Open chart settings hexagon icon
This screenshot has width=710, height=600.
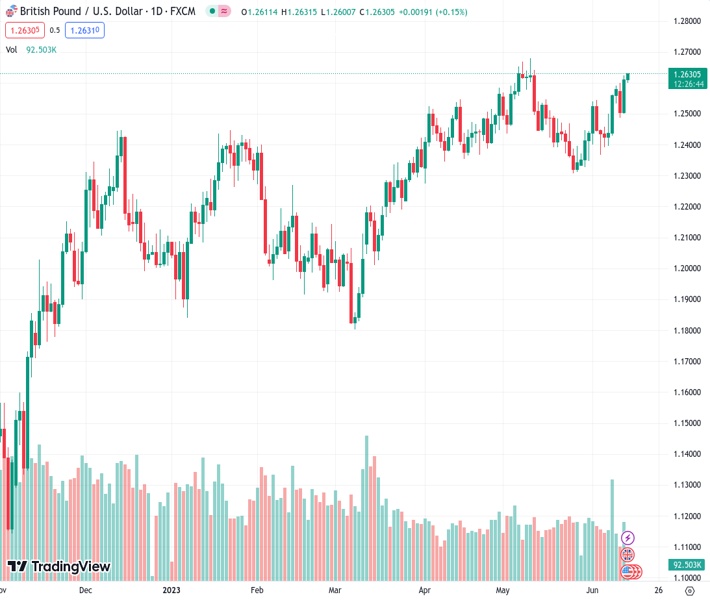tap(689, 591)
